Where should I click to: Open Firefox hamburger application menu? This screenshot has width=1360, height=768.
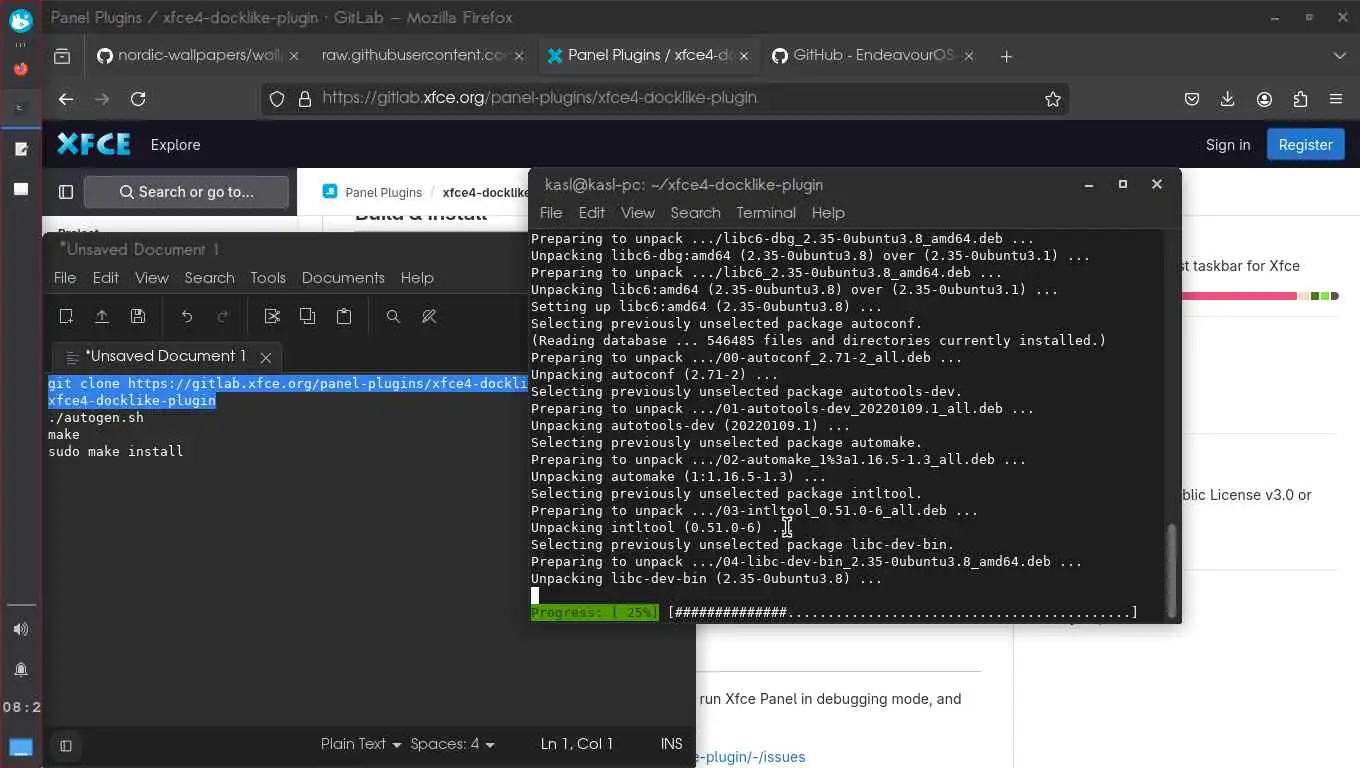(x=1336, y=99)
